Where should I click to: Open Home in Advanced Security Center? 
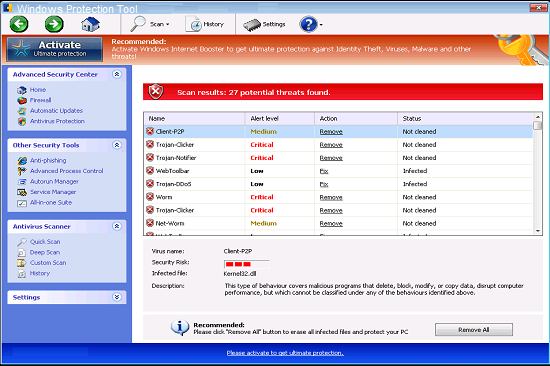[38, 90]
